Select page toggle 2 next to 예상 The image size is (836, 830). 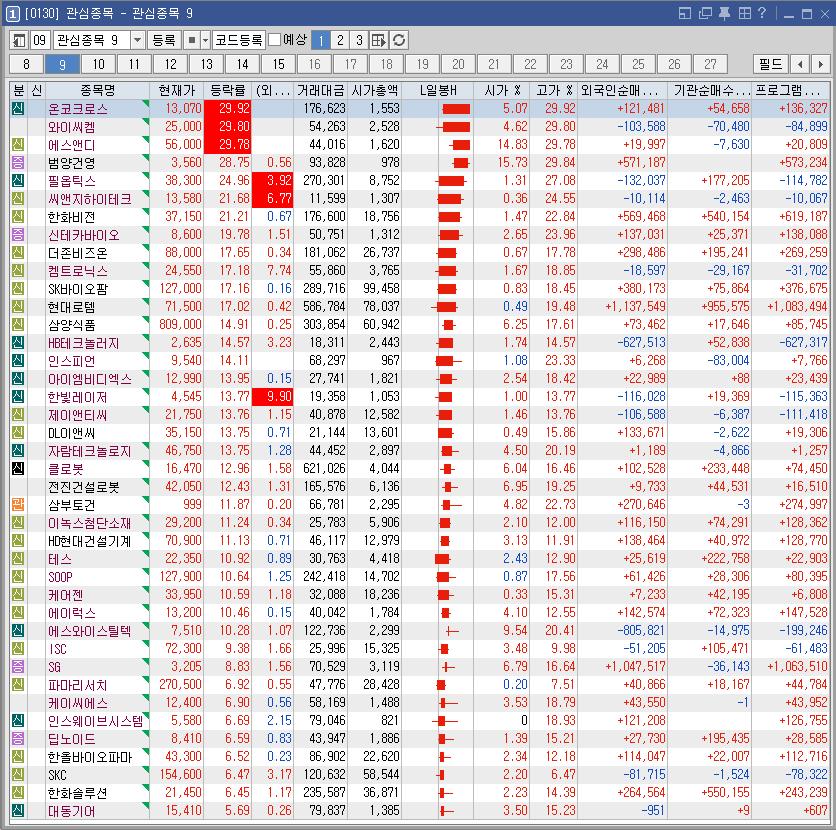click(x=340, y=40)
